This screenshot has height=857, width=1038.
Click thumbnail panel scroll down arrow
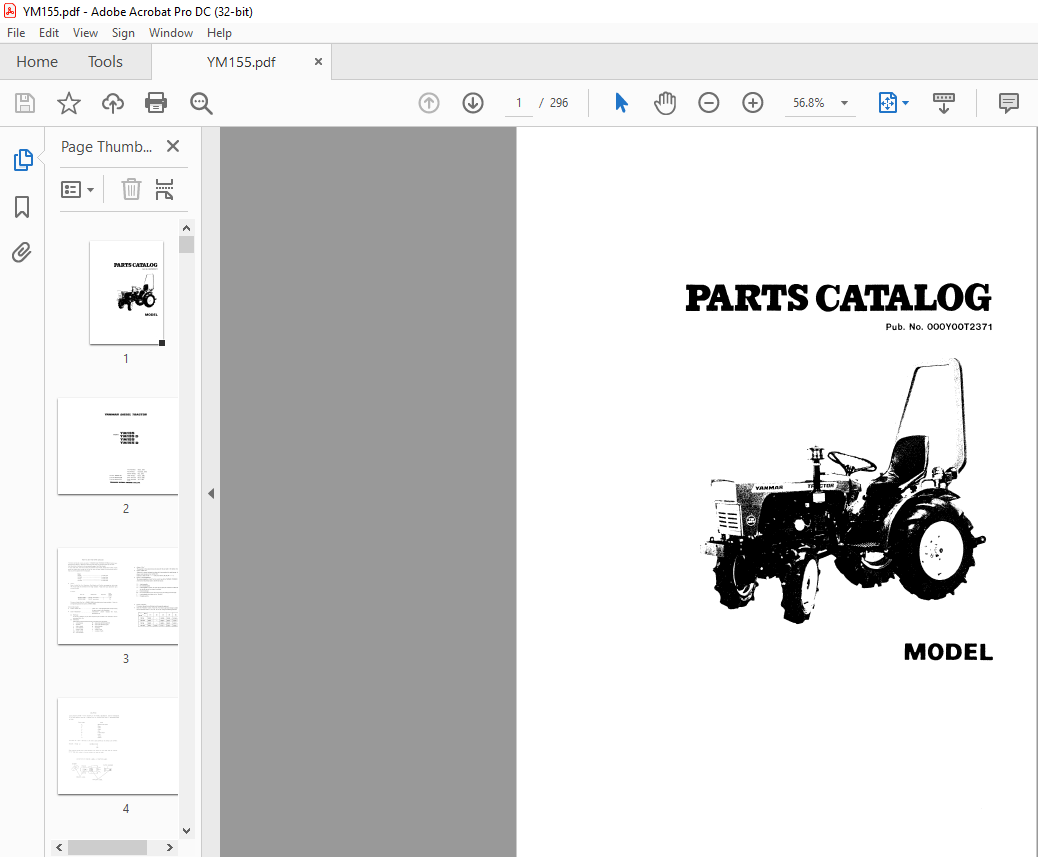(x=187, y=831)
